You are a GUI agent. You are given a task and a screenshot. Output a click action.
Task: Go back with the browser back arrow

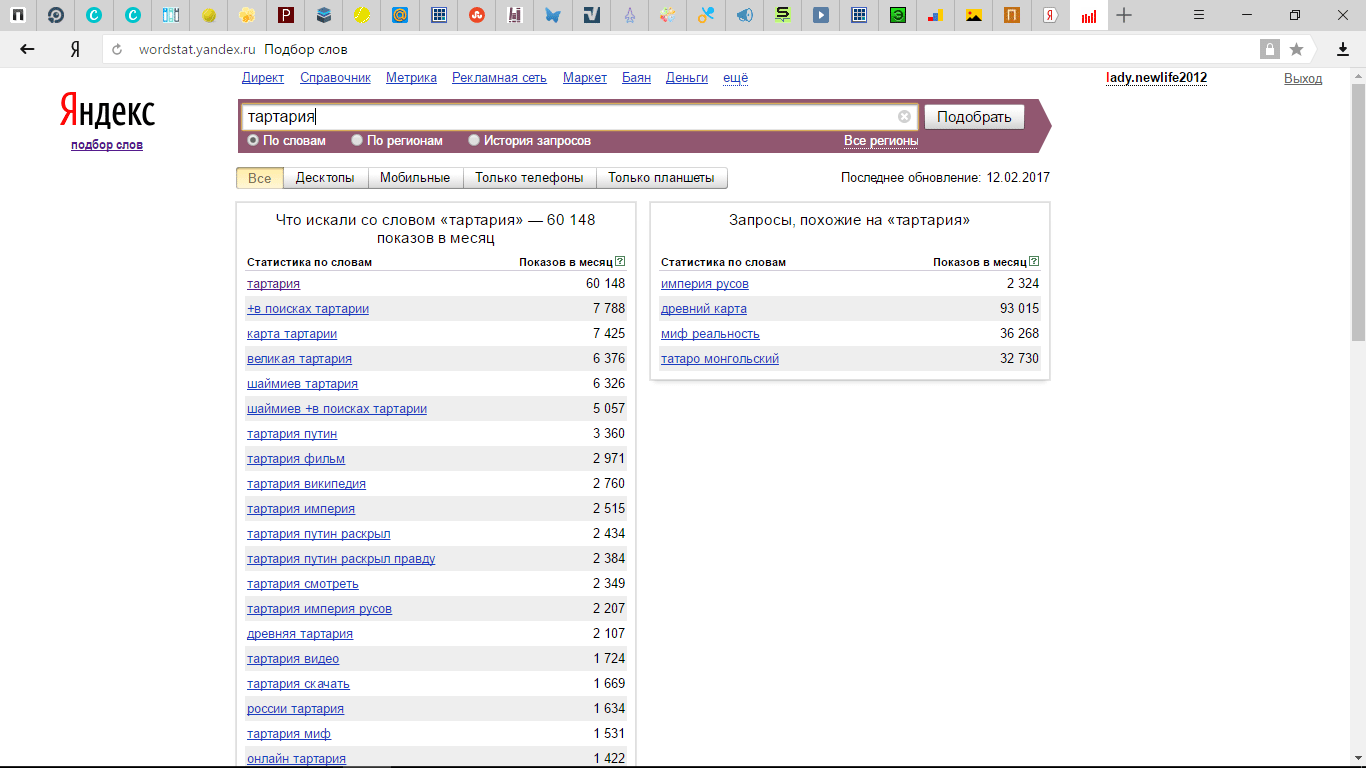pos(27,49)
